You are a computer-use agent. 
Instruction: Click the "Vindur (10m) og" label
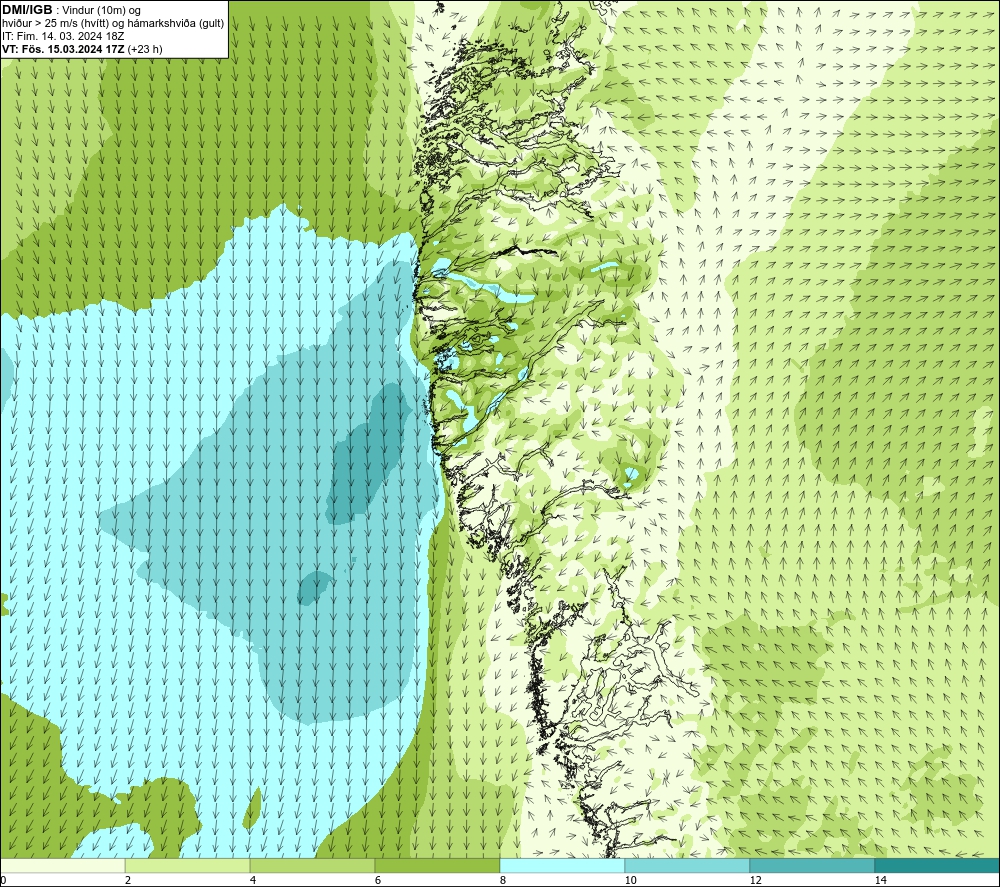click(x=101, y=11)
